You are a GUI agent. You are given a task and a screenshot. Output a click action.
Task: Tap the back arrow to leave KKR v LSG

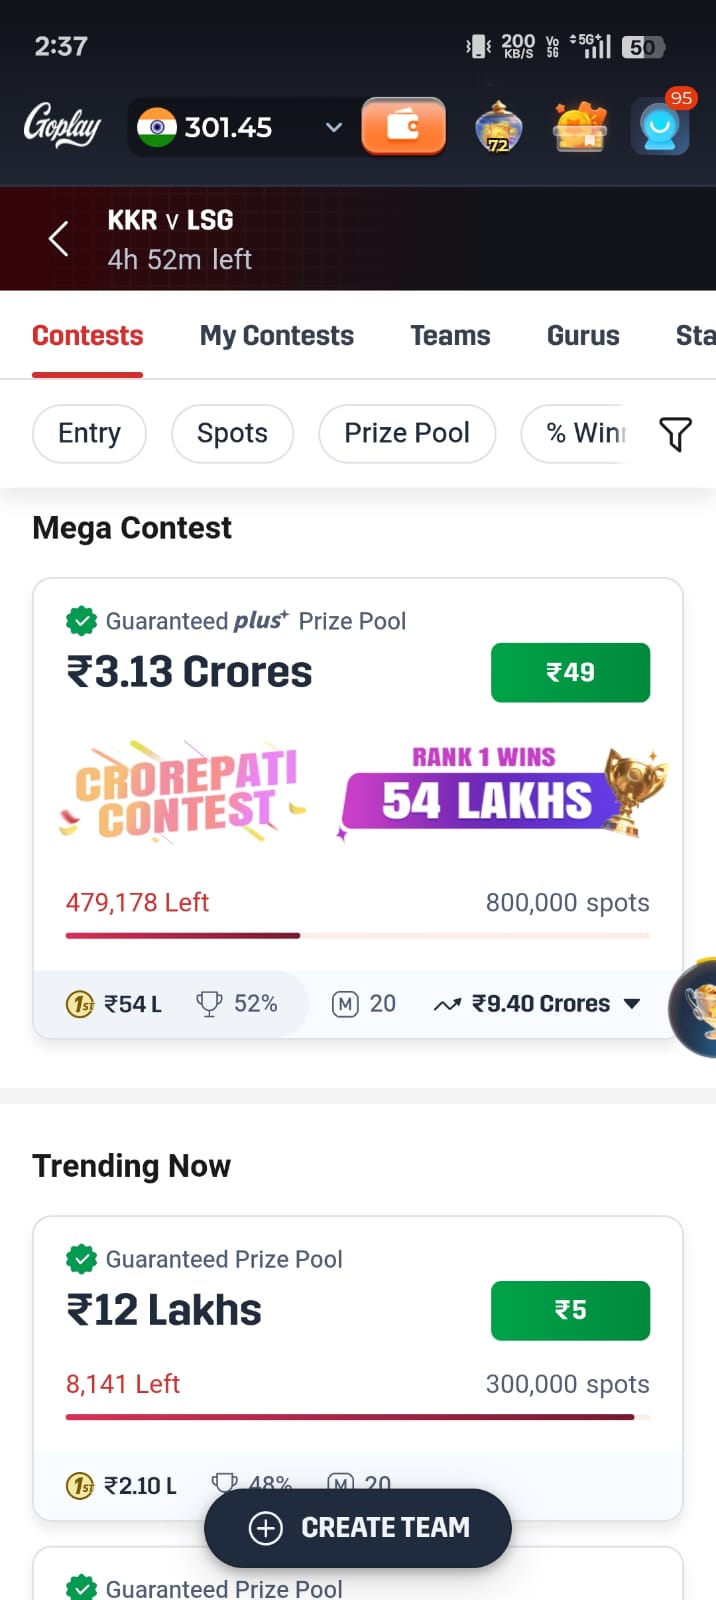coord(57,238)
